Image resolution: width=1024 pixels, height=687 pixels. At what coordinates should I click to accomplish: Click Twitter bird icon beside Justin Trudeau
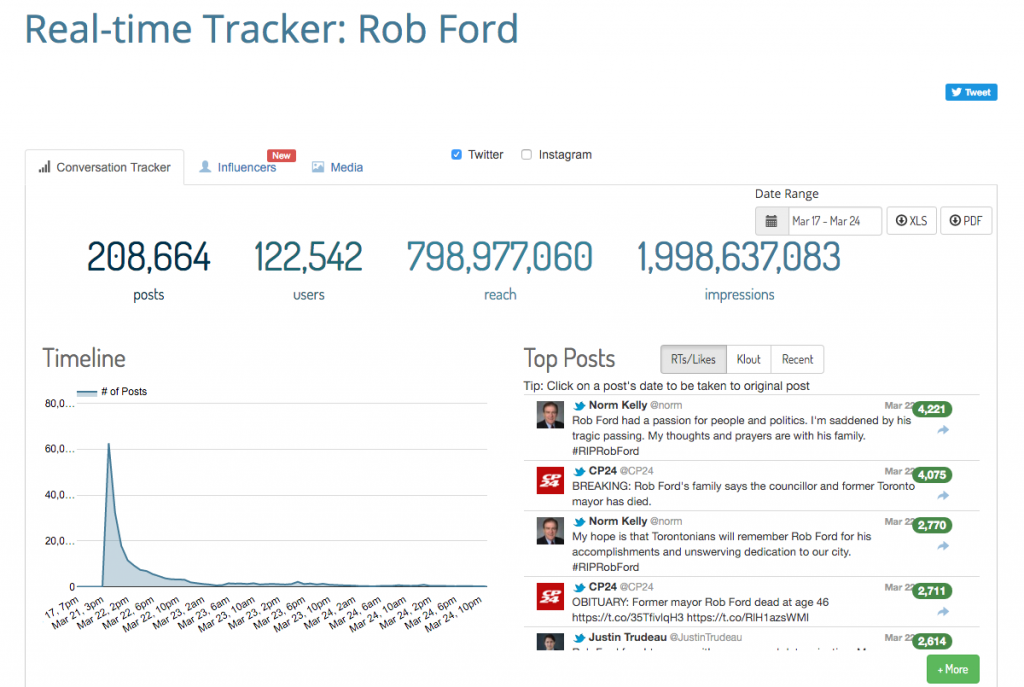[579, 638]
